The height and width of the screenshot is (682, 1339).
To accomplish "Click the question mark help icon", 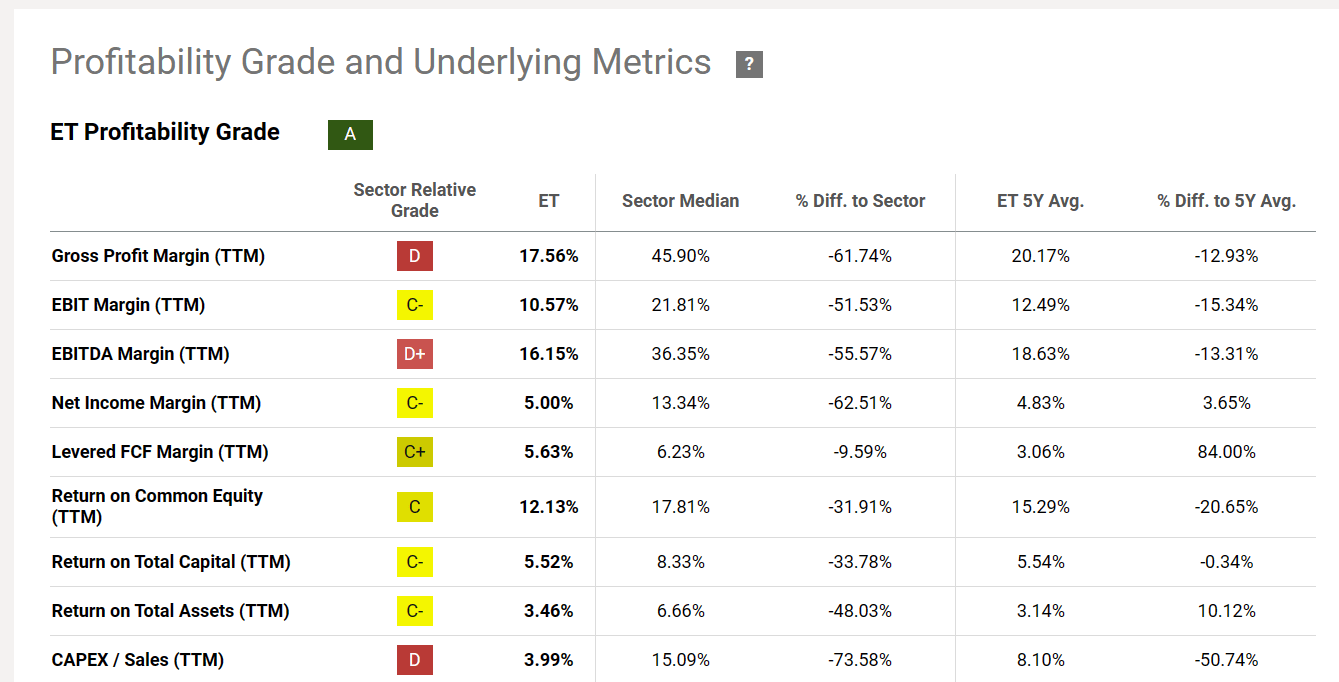I will (749, 65).
